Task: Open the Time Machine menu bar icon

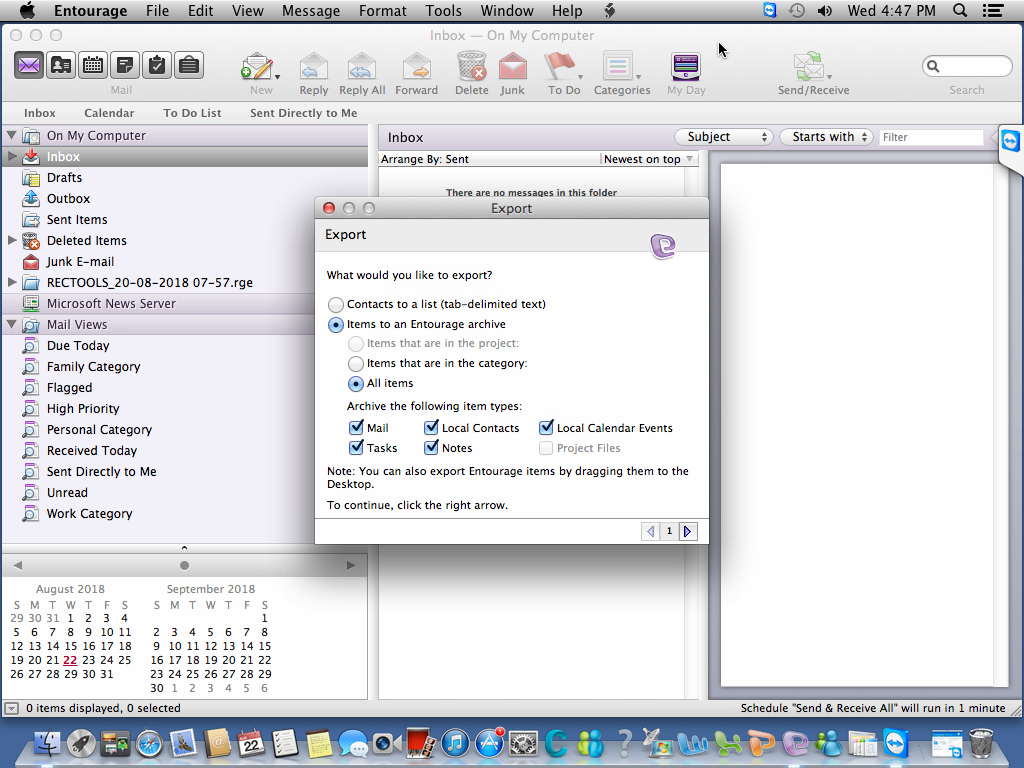Action: [x=797, y=10]
